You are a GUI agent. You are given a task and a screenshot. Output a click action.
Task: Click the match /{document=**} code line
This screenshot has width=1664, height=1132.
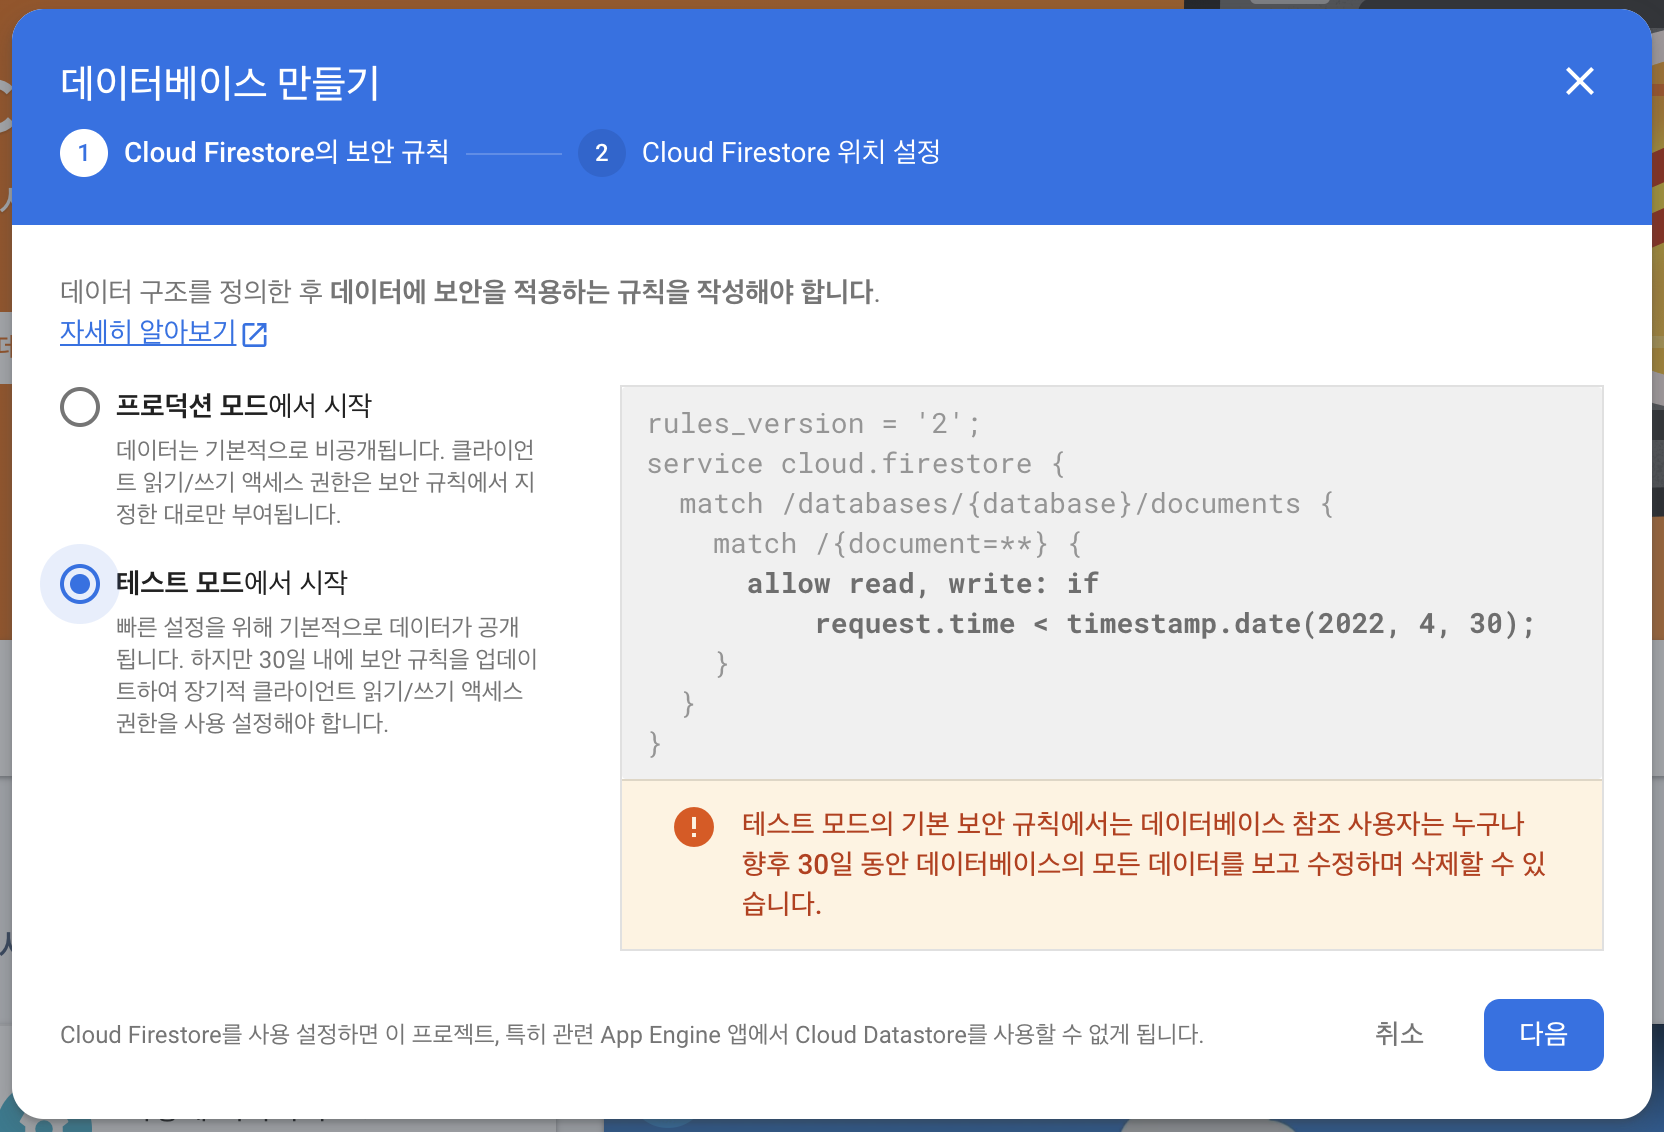pyautogui.click(x=897, y=544)
